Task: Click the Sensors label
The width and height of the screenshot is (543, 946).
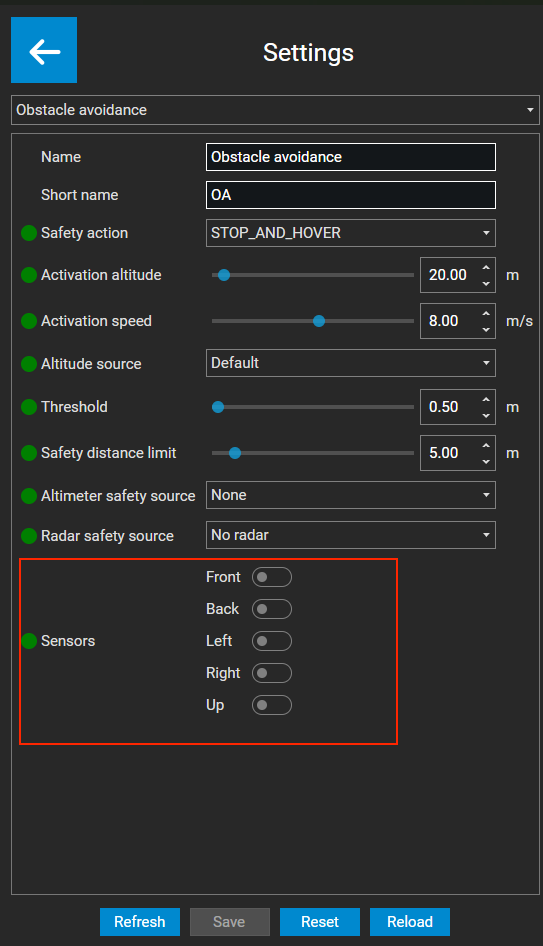Action: 68,641
